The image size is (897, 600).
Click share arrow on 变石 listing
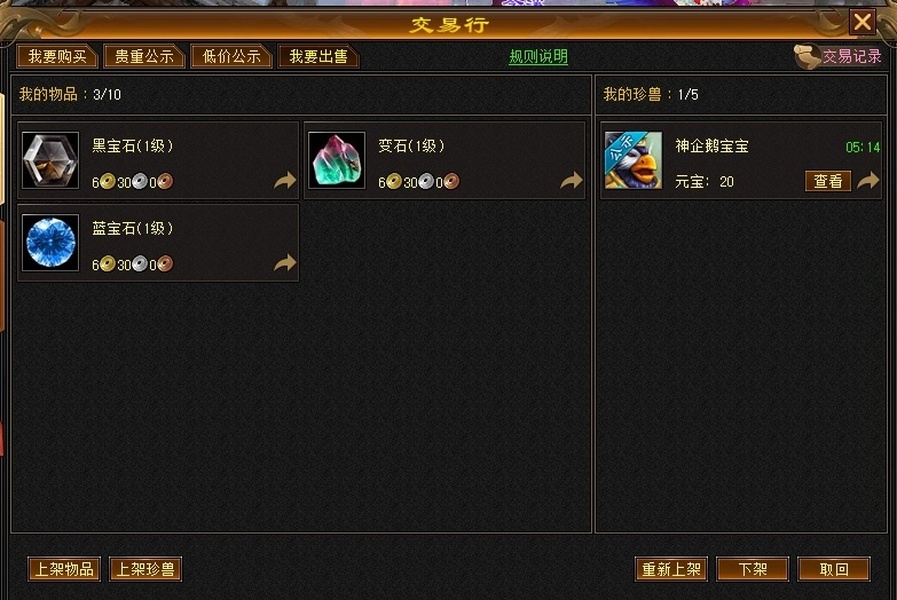[571, 181]
